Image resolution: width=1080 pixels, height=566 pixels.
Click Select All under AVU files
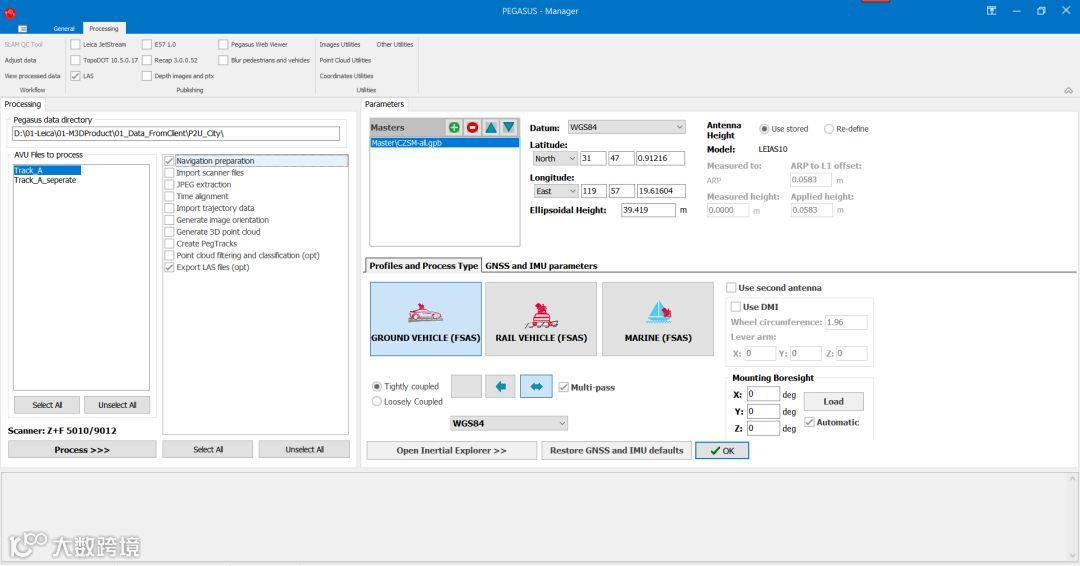[47, 405]
